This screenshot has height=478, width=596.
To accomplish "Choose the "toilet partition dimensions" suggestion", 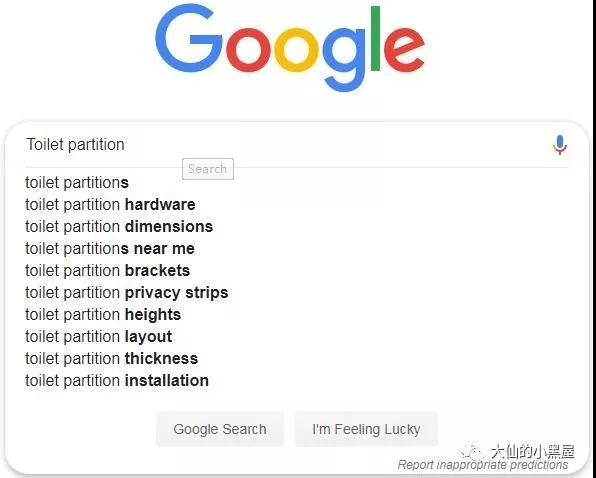I will click(x=119, y=226).
